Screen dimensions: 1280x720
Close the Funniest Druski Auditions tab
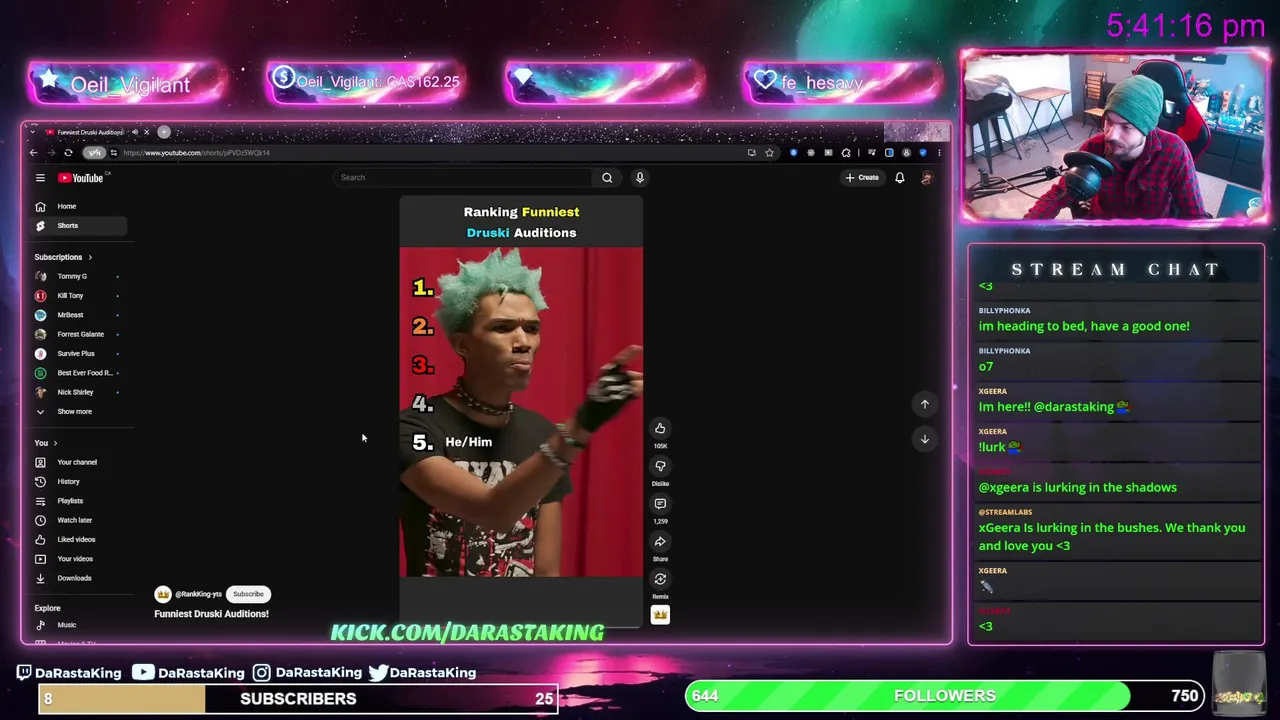click(x=146, y=132)
